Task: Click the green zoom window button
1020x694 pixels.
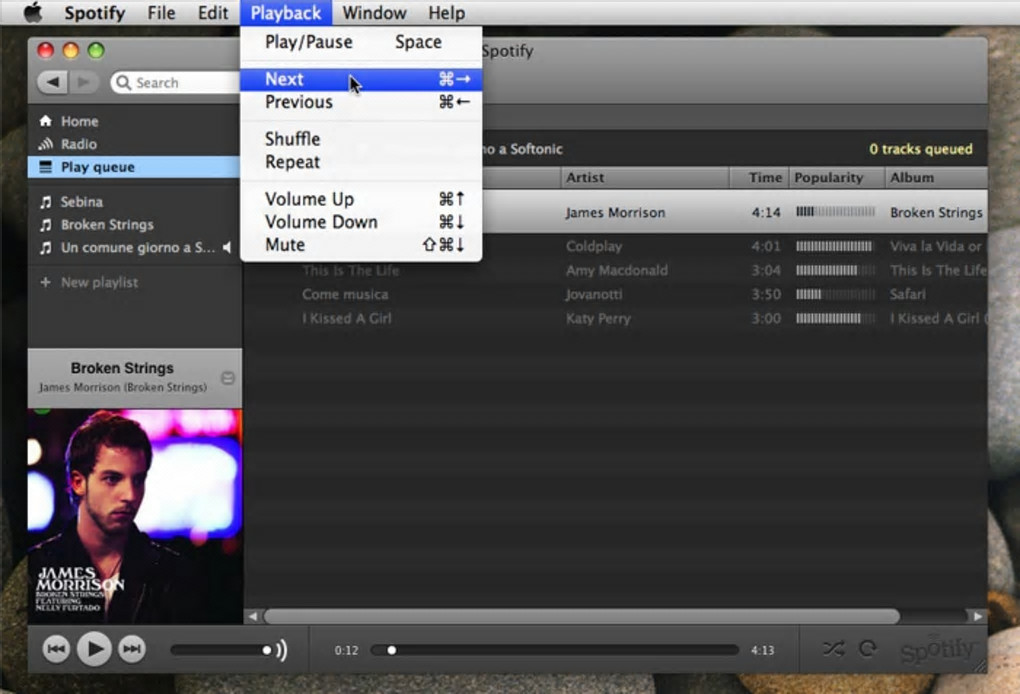Action: pyautogui.click(x=96, y=50)
